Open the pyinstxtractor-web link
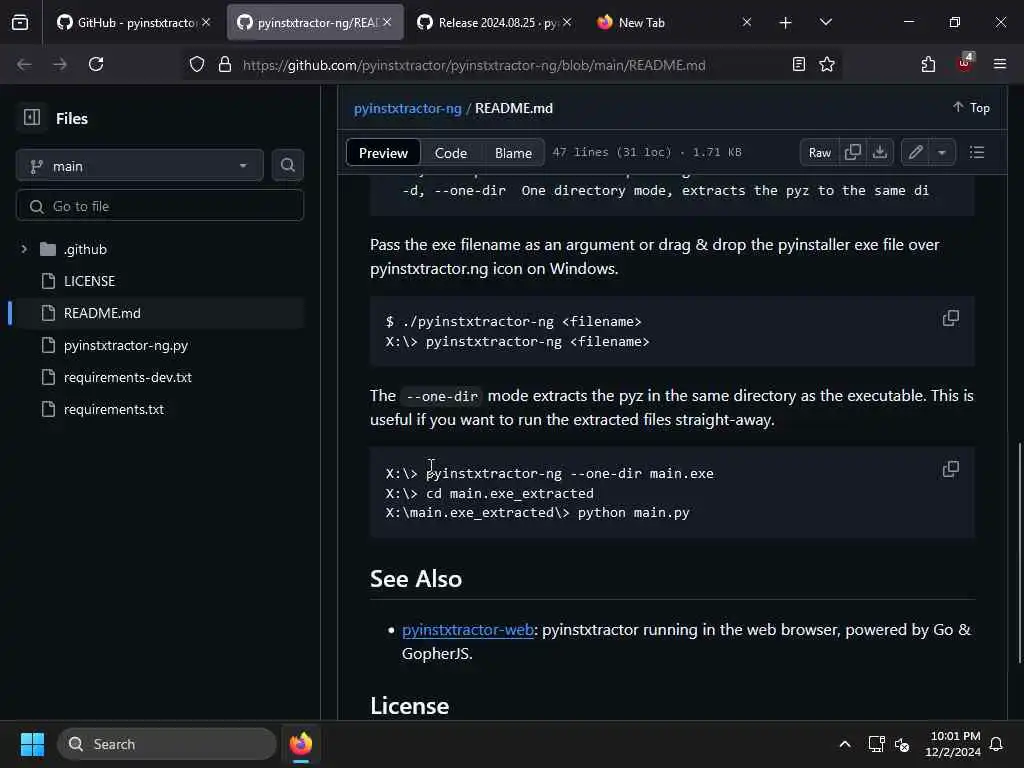Screen dimensions: 1024x768 point(468,630)
